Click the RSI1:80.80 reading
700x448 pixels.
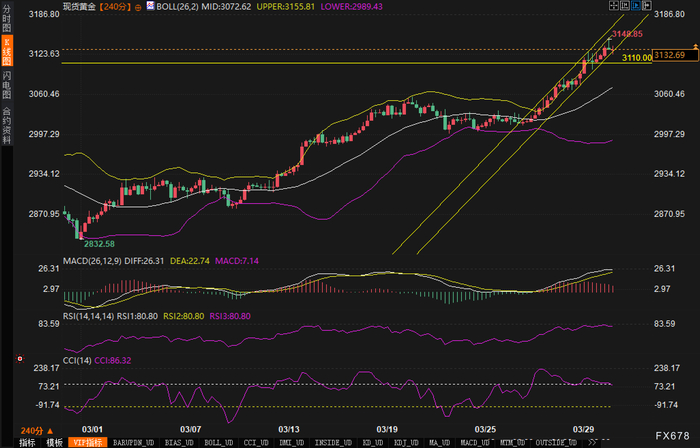click(x=138, y=316)
